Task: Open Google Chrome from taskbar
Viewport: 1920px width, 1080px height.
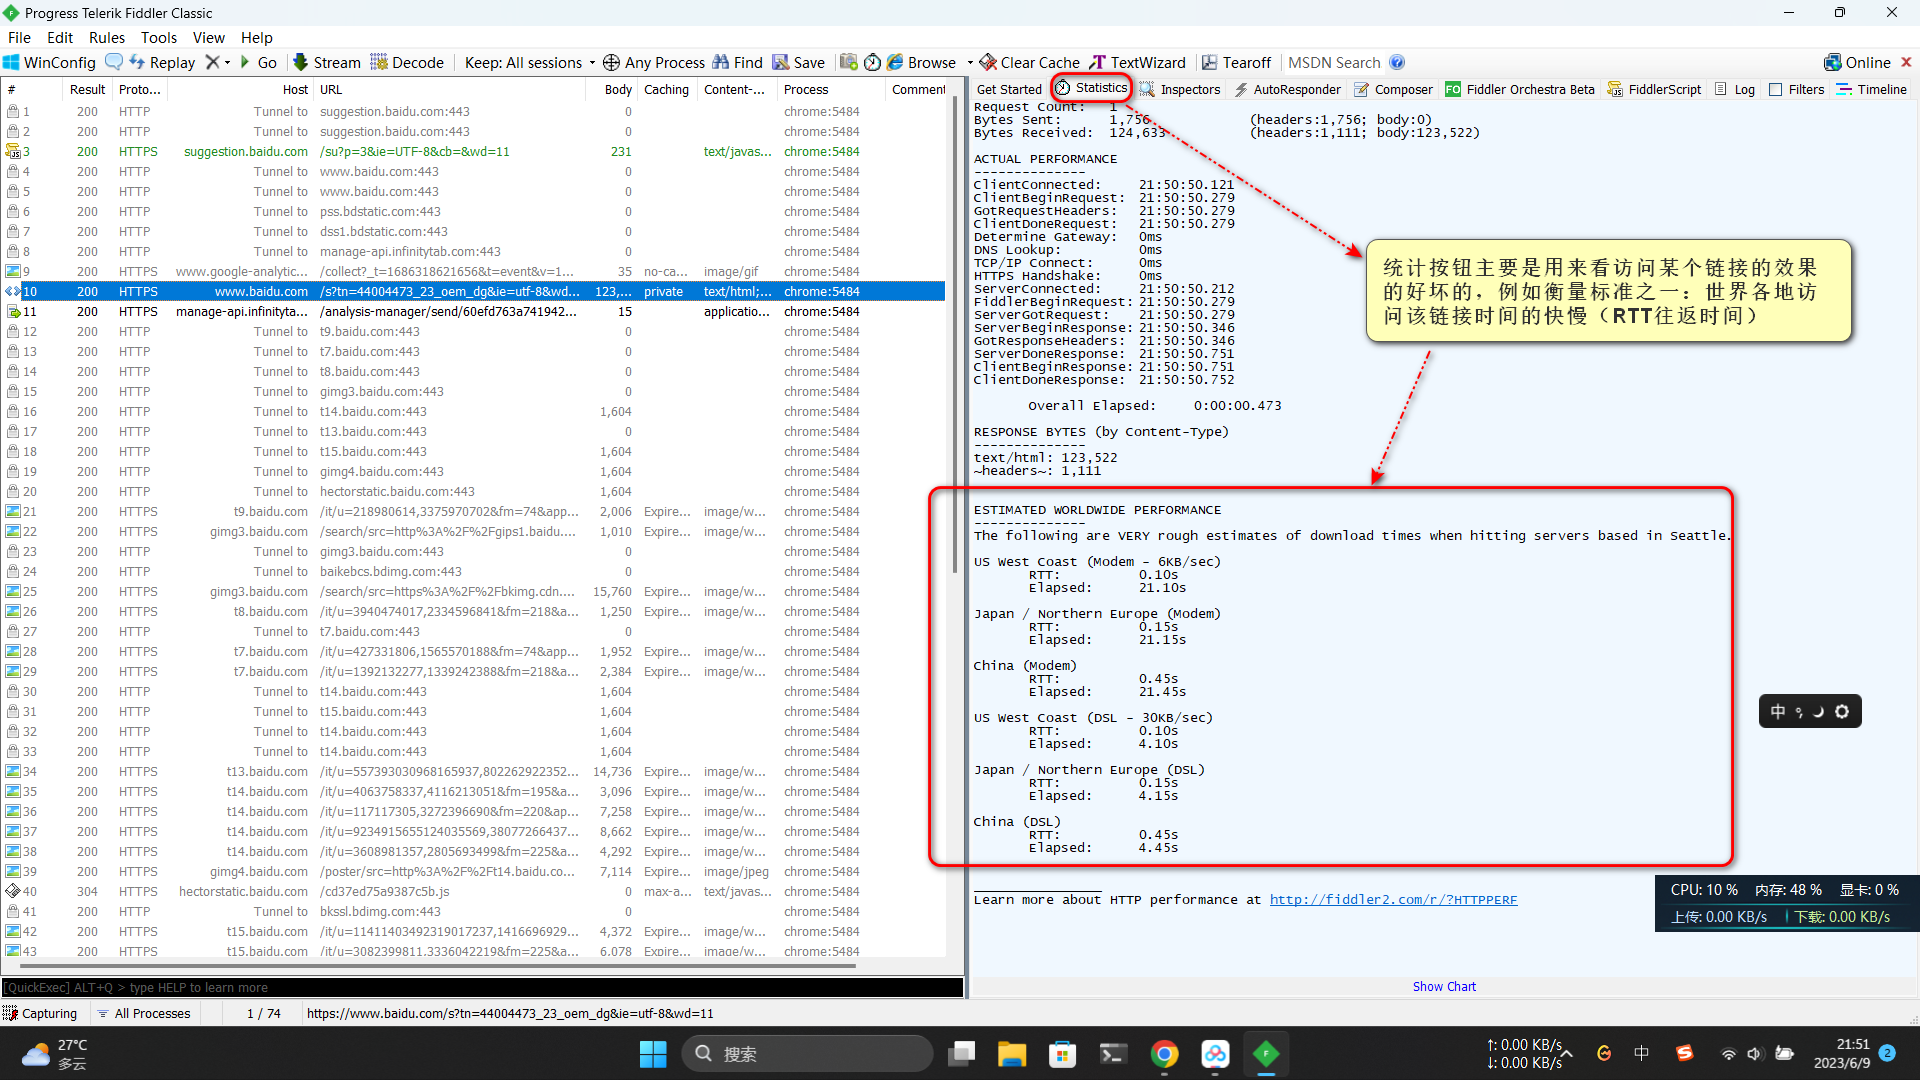Action: point(1164,1054)
